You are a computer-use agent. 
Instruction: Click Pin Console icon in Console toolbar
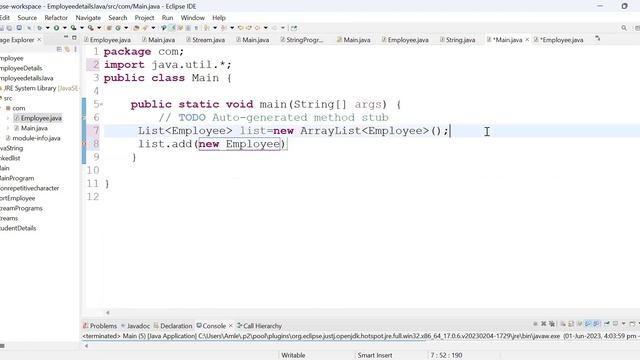pos(607,323)
